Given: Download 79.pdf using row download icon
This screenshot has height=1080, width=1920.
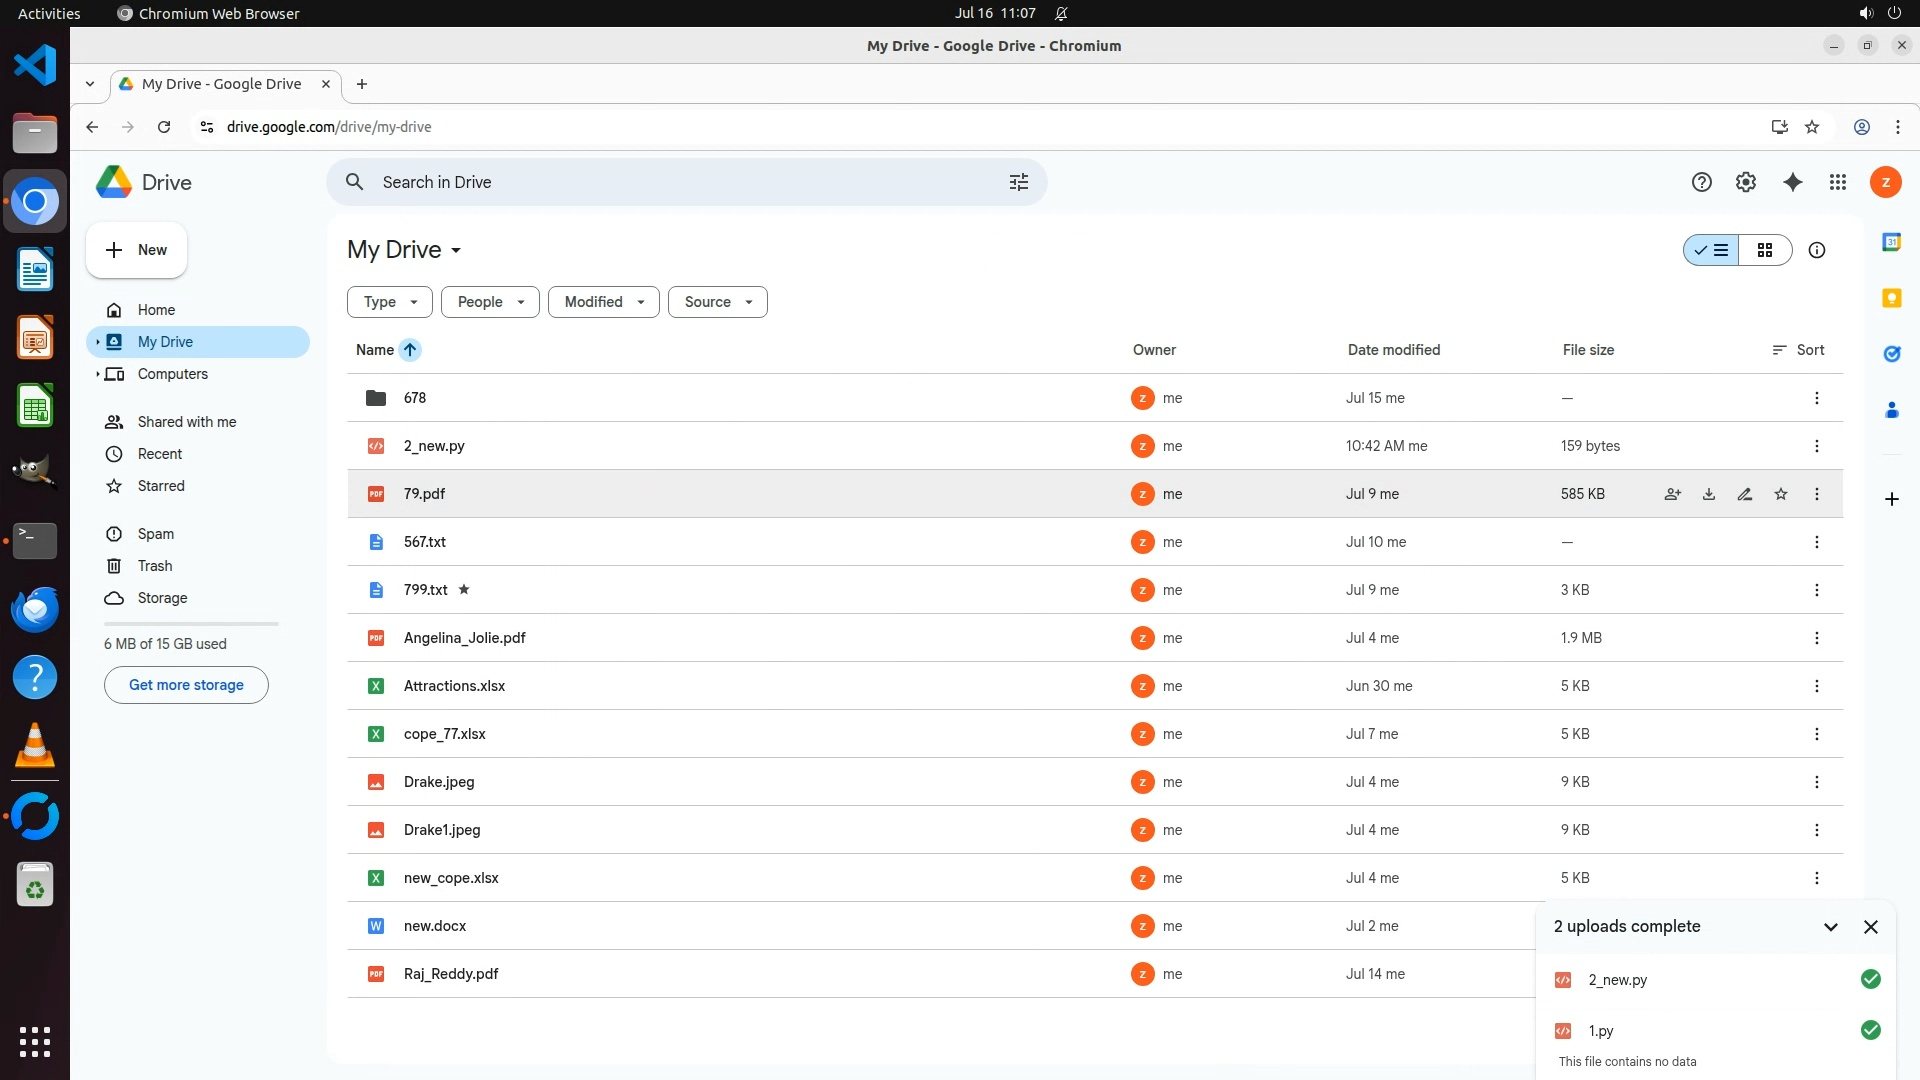Looking at the screenshot, I should [1709, 494].
